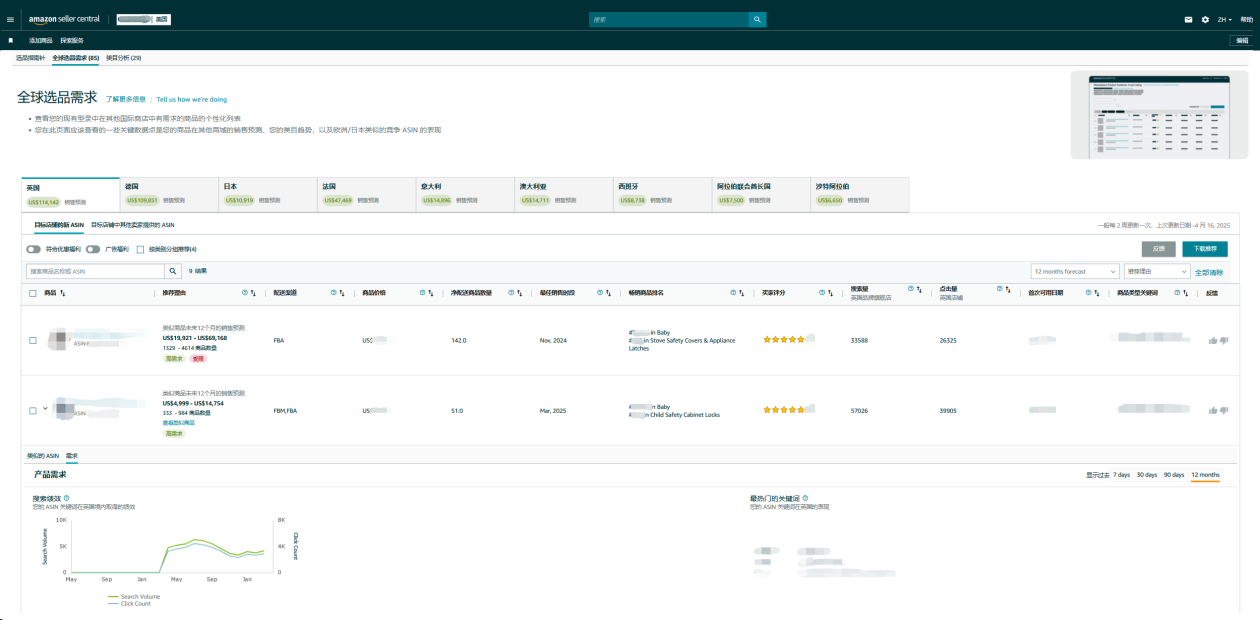Open the settings gear icon
This screenshot has height=620, width=1260.
pyautogui.click(x=1205, y=19)
